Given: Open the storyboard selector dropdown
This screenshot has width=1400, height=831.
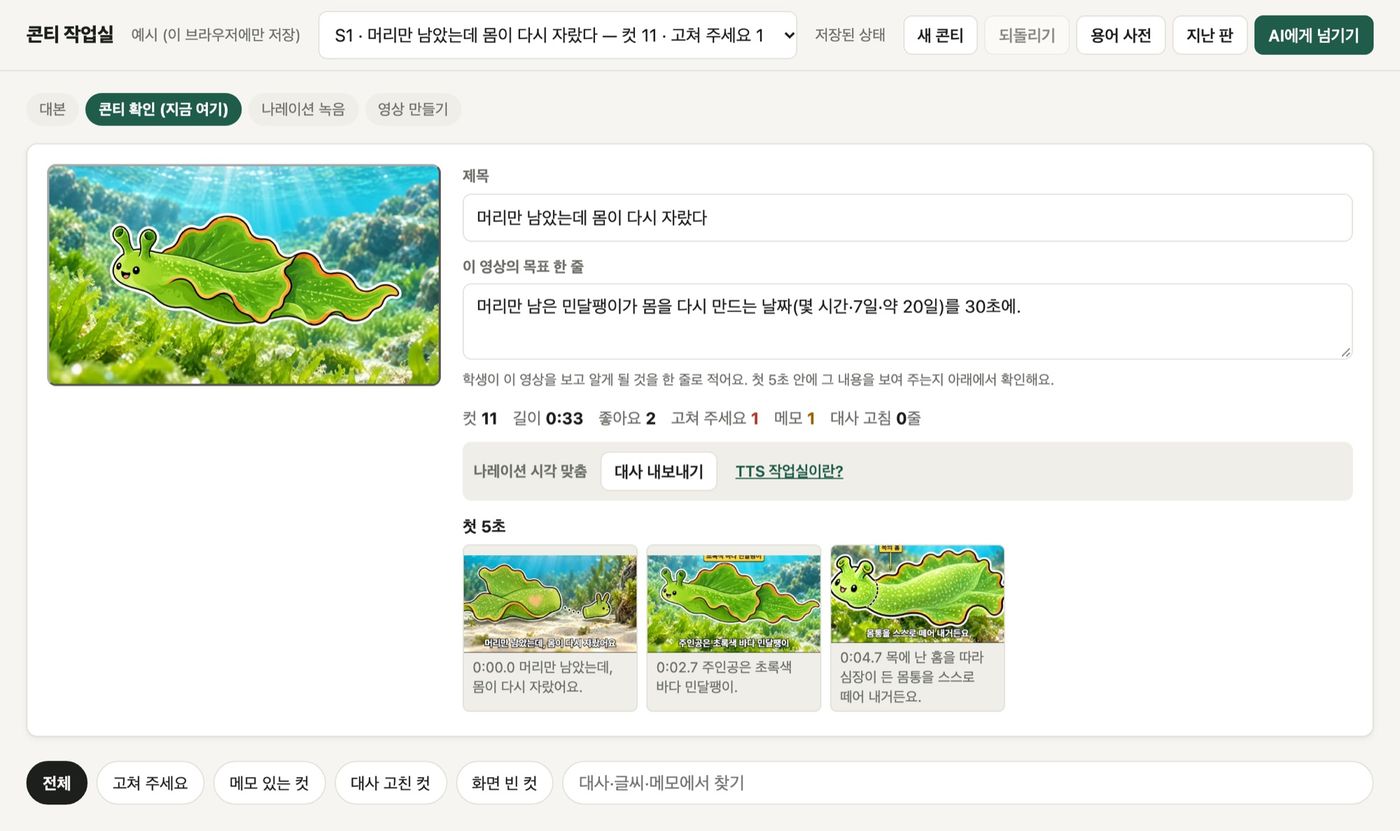Looking at the screenshot, I should [x=558, y=35].
